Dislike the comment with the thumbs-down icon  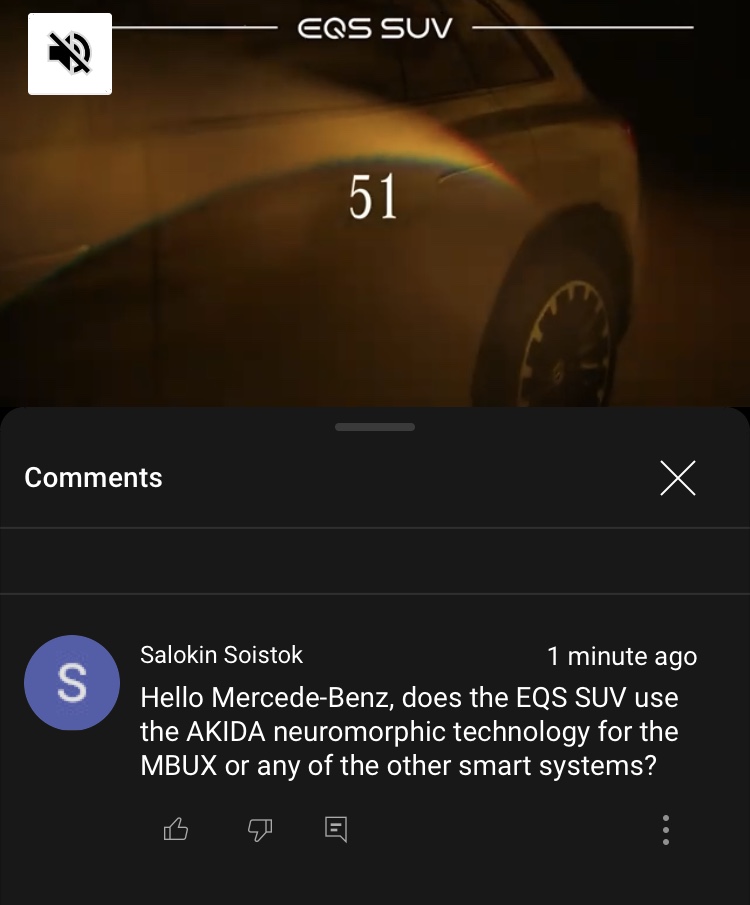click(x=260, y=830)
